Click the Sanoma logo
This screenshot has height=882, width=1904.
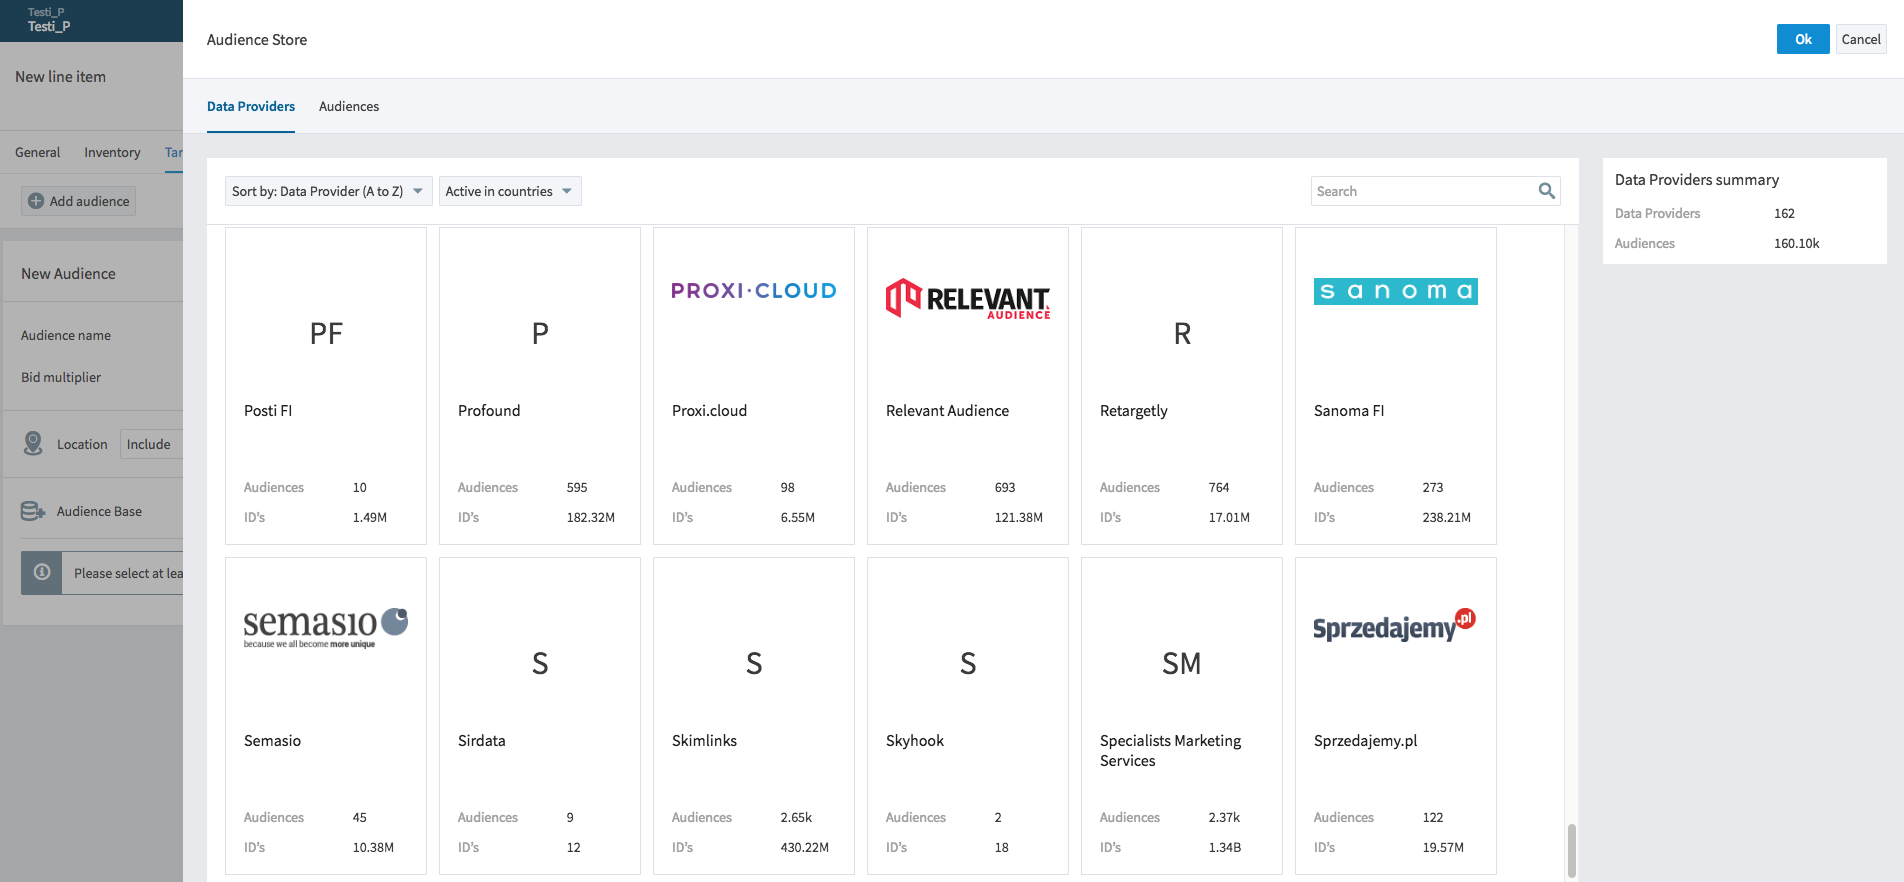point(1396,291)
